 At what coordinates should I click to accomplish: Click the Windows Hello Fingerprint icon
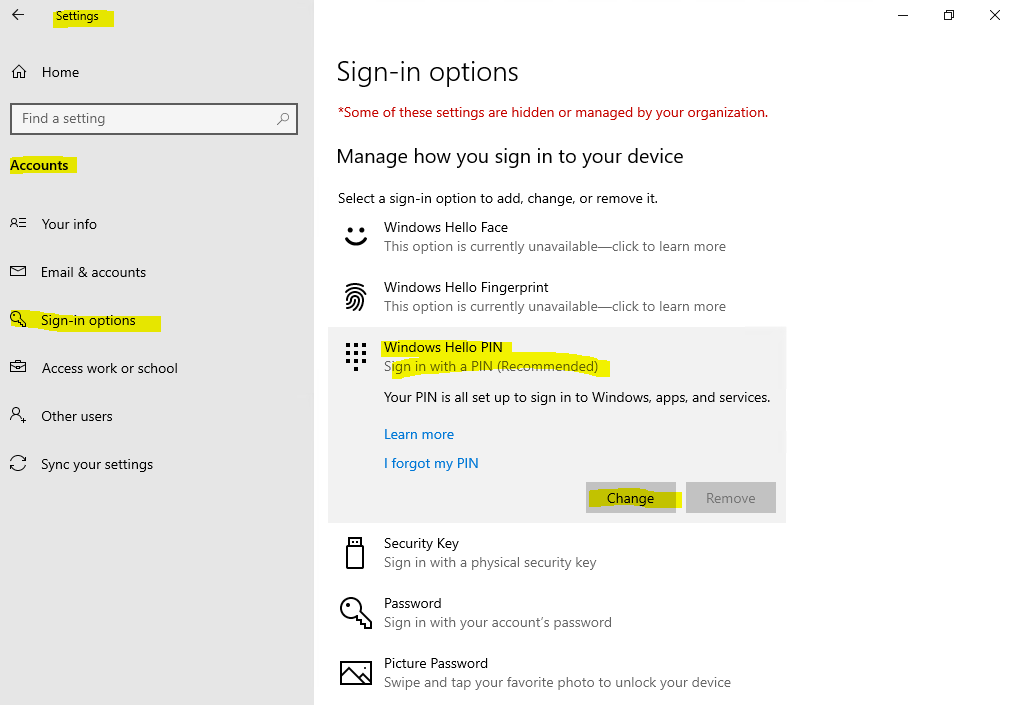355,297
